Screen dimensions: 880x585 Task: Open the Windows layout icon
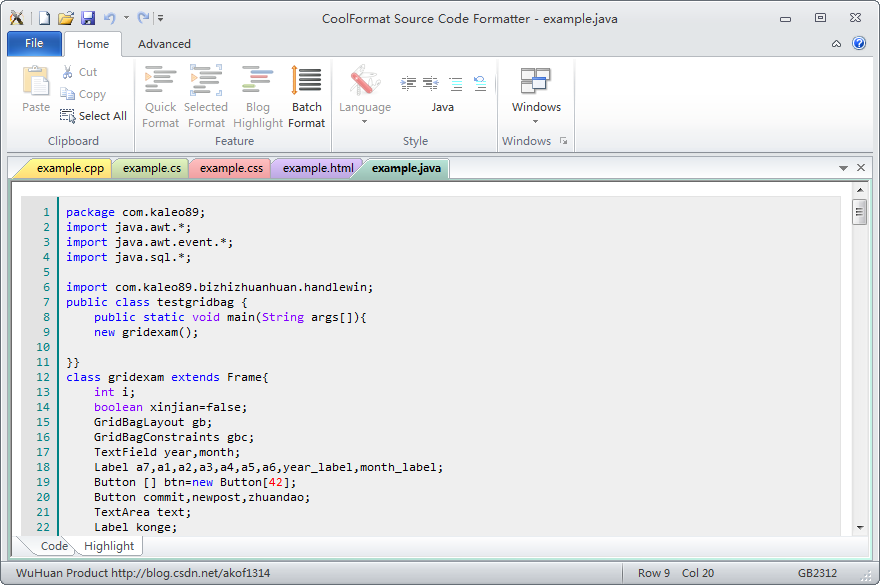click(x=536, y=81)
